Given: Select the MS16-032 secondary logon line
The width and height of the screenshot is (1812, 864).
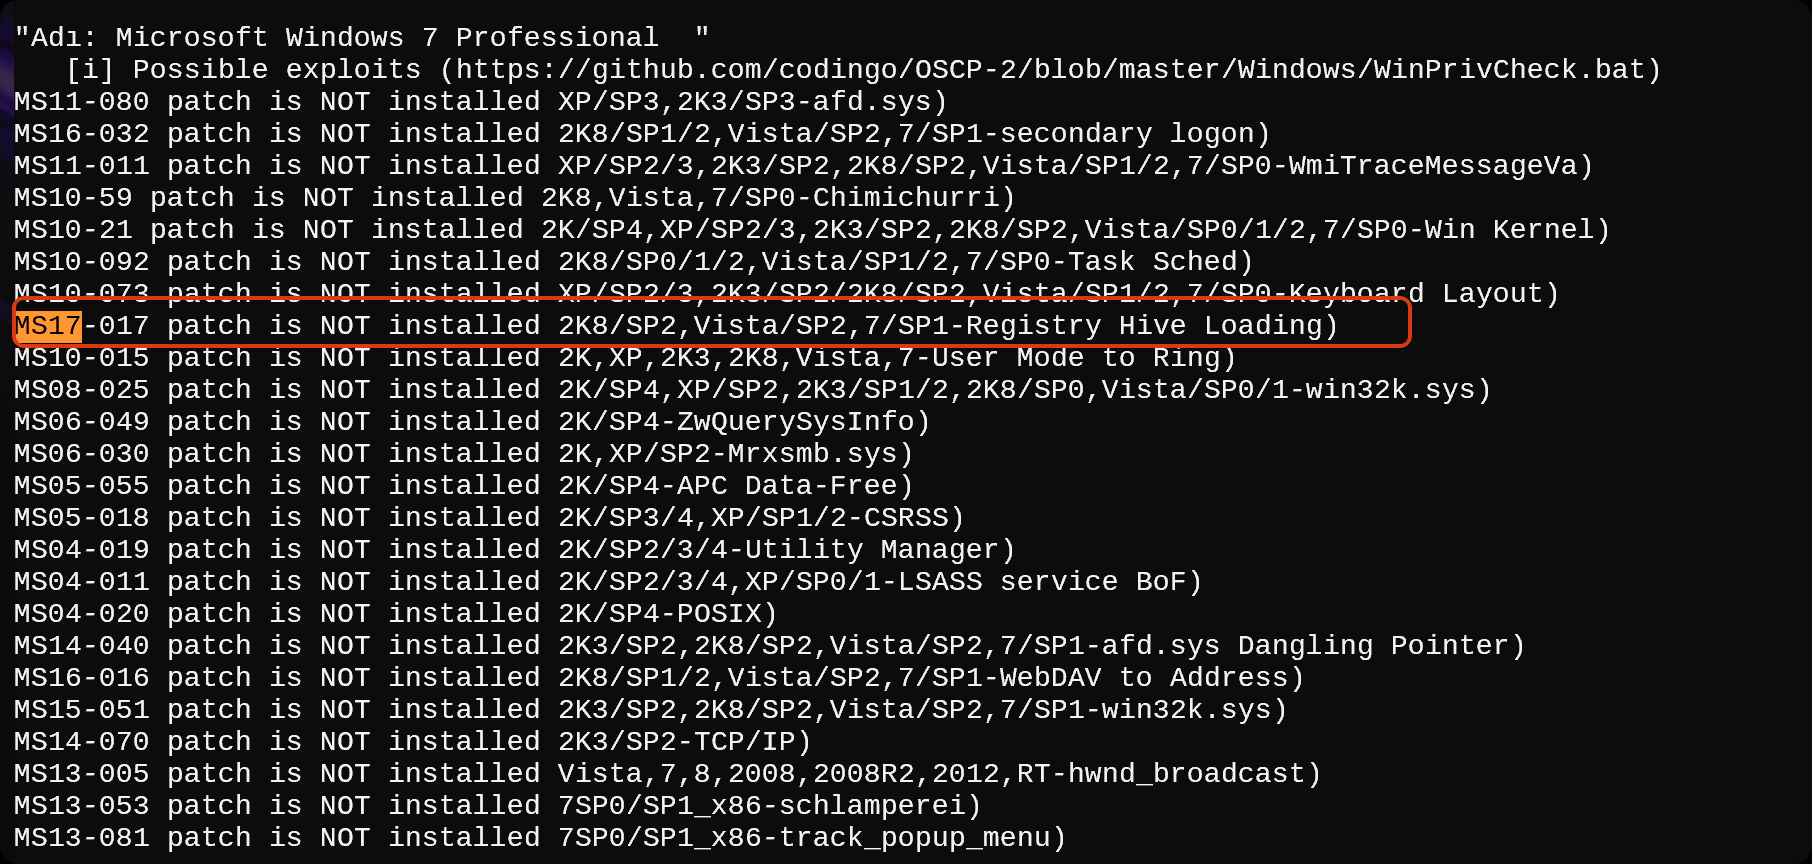Looking at the screenshot, I should tap(640, 134).
